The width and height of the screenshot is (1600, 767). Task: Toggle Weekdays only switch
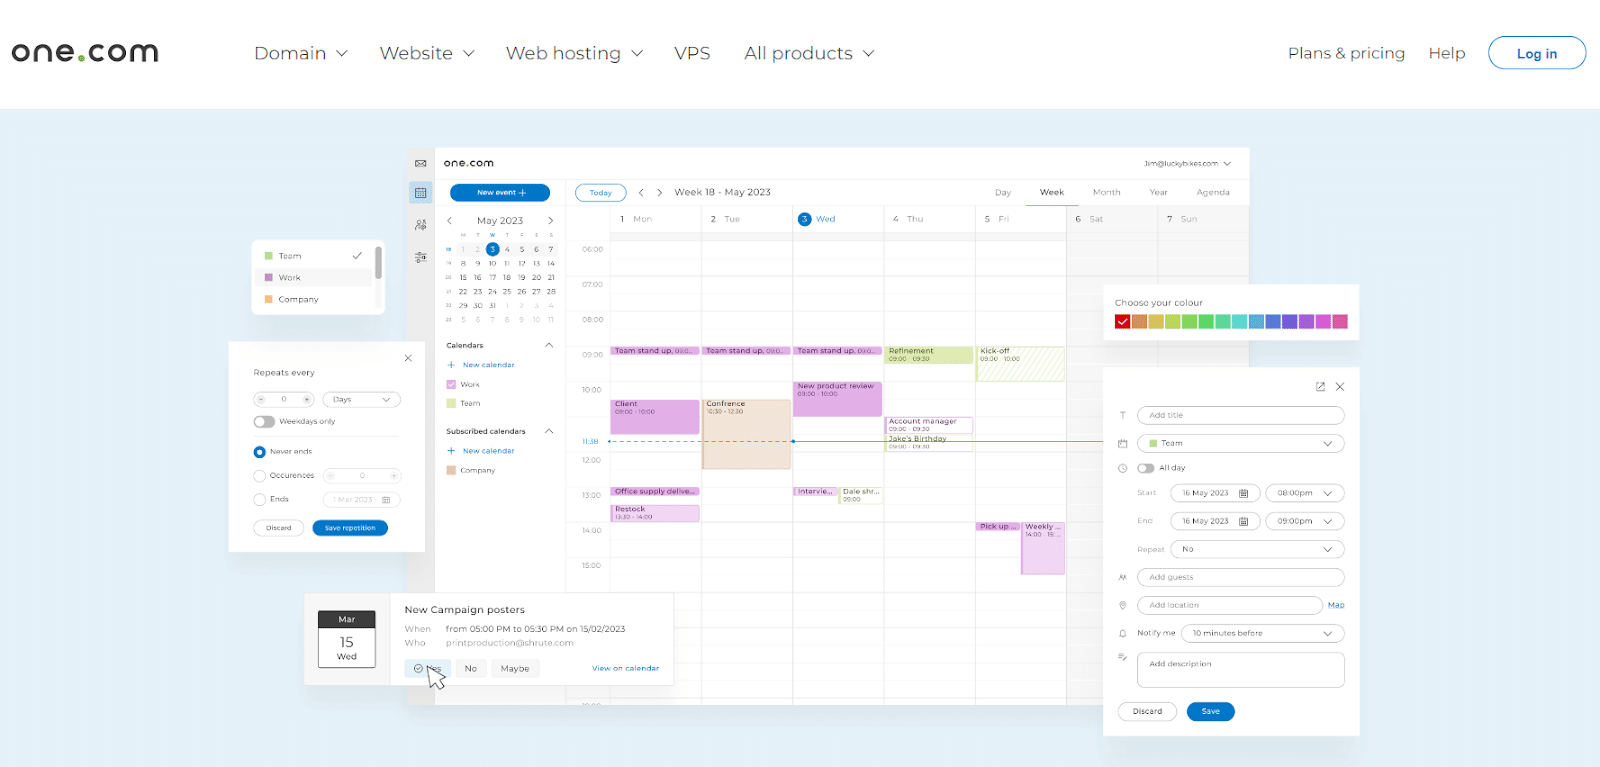[264, 422]
